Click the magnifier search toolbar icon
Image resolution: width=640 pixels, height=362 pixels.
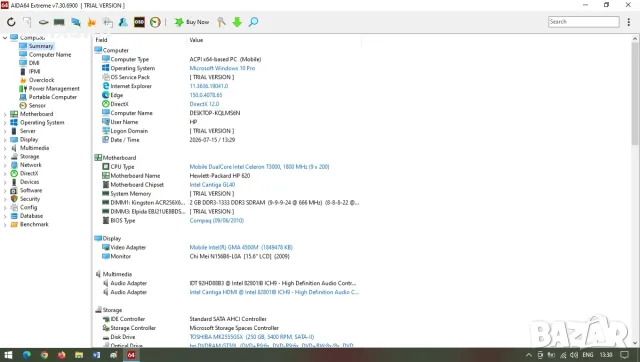click(253, 22)
